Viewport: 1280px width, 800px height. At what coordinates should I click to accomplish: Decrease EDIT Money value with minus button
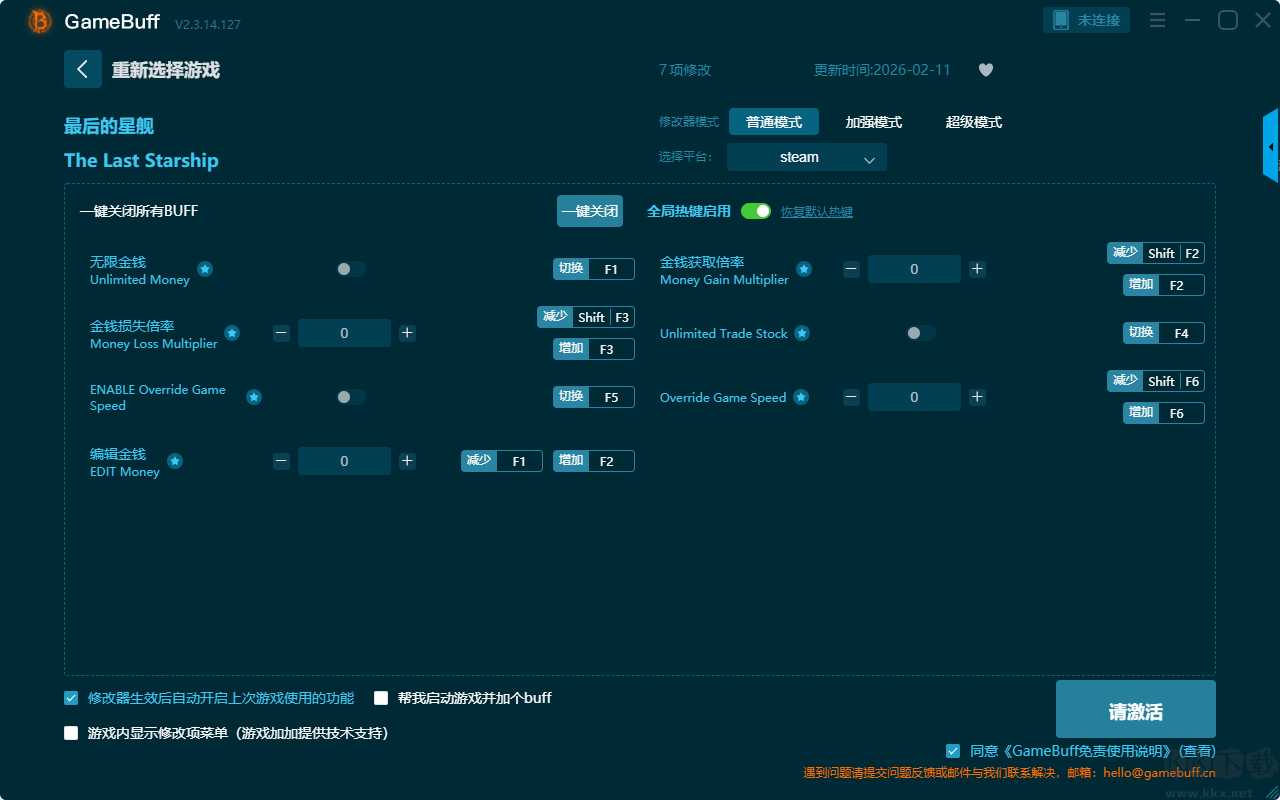pos(281,461)
